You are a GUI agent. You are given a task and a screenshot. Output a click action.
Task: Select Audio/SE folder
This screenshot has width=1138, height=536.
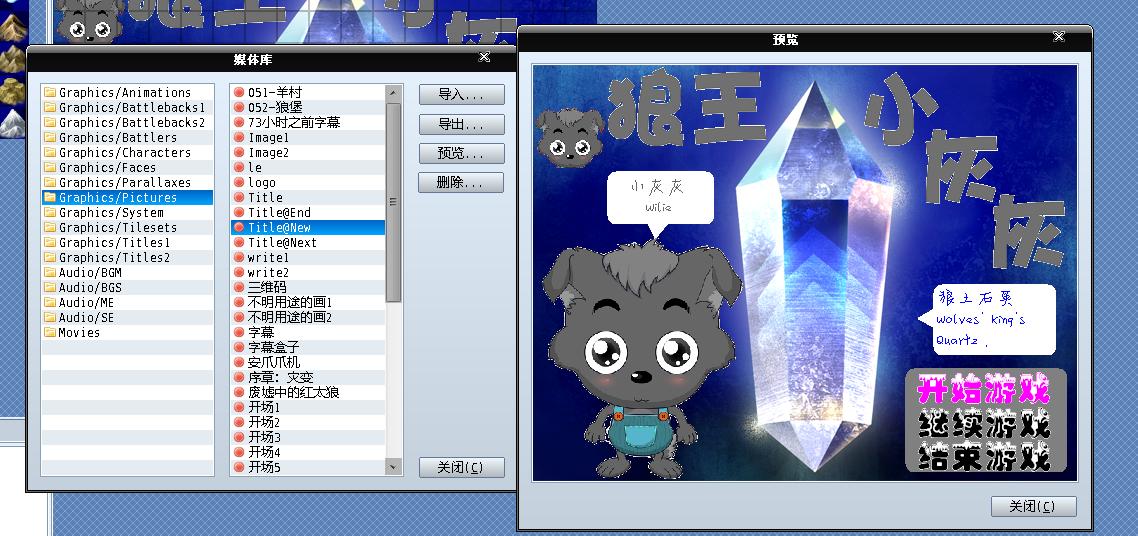pos(127,317)
